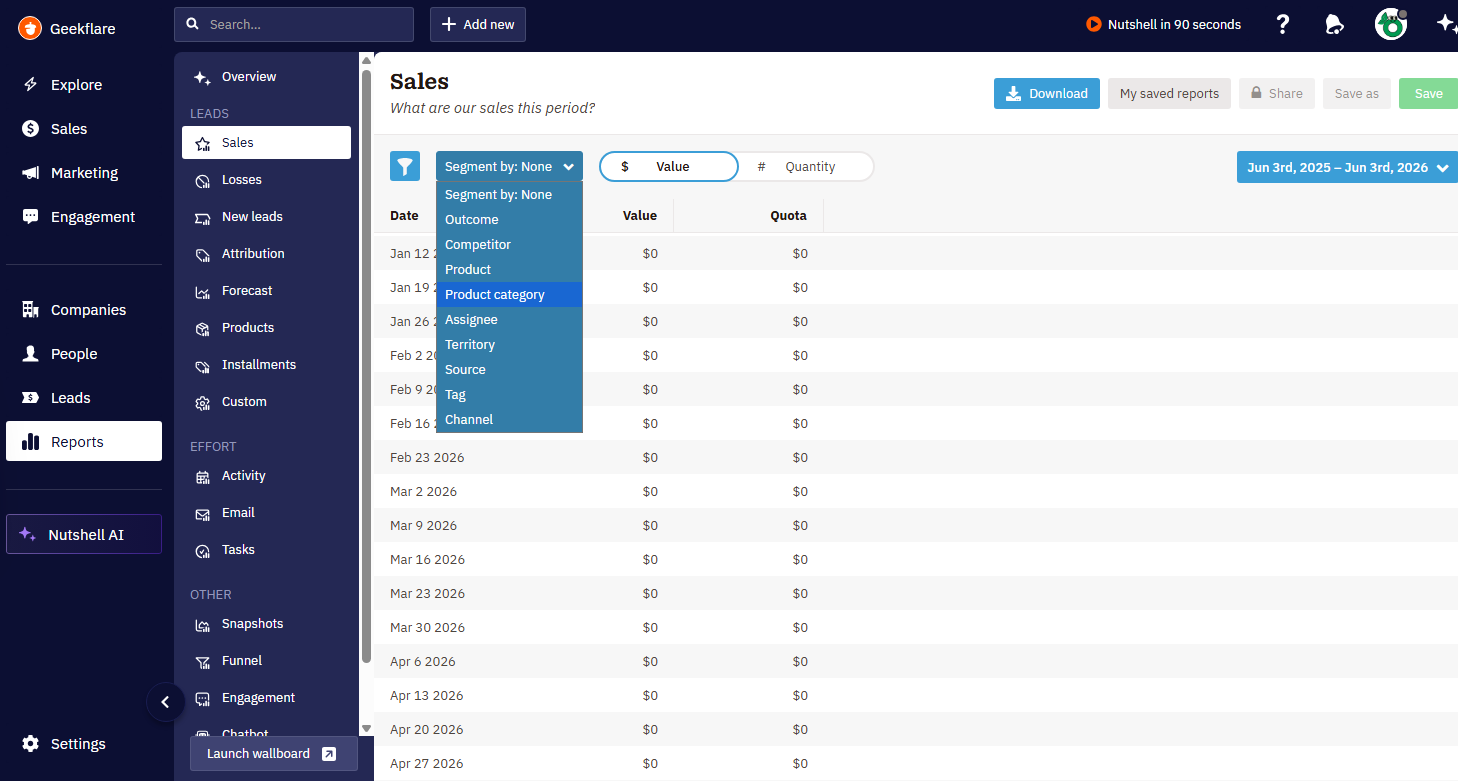Viewport: 1458px width, 781px height.
Task: Select Competitor segment option
Action: pos(509,245)
